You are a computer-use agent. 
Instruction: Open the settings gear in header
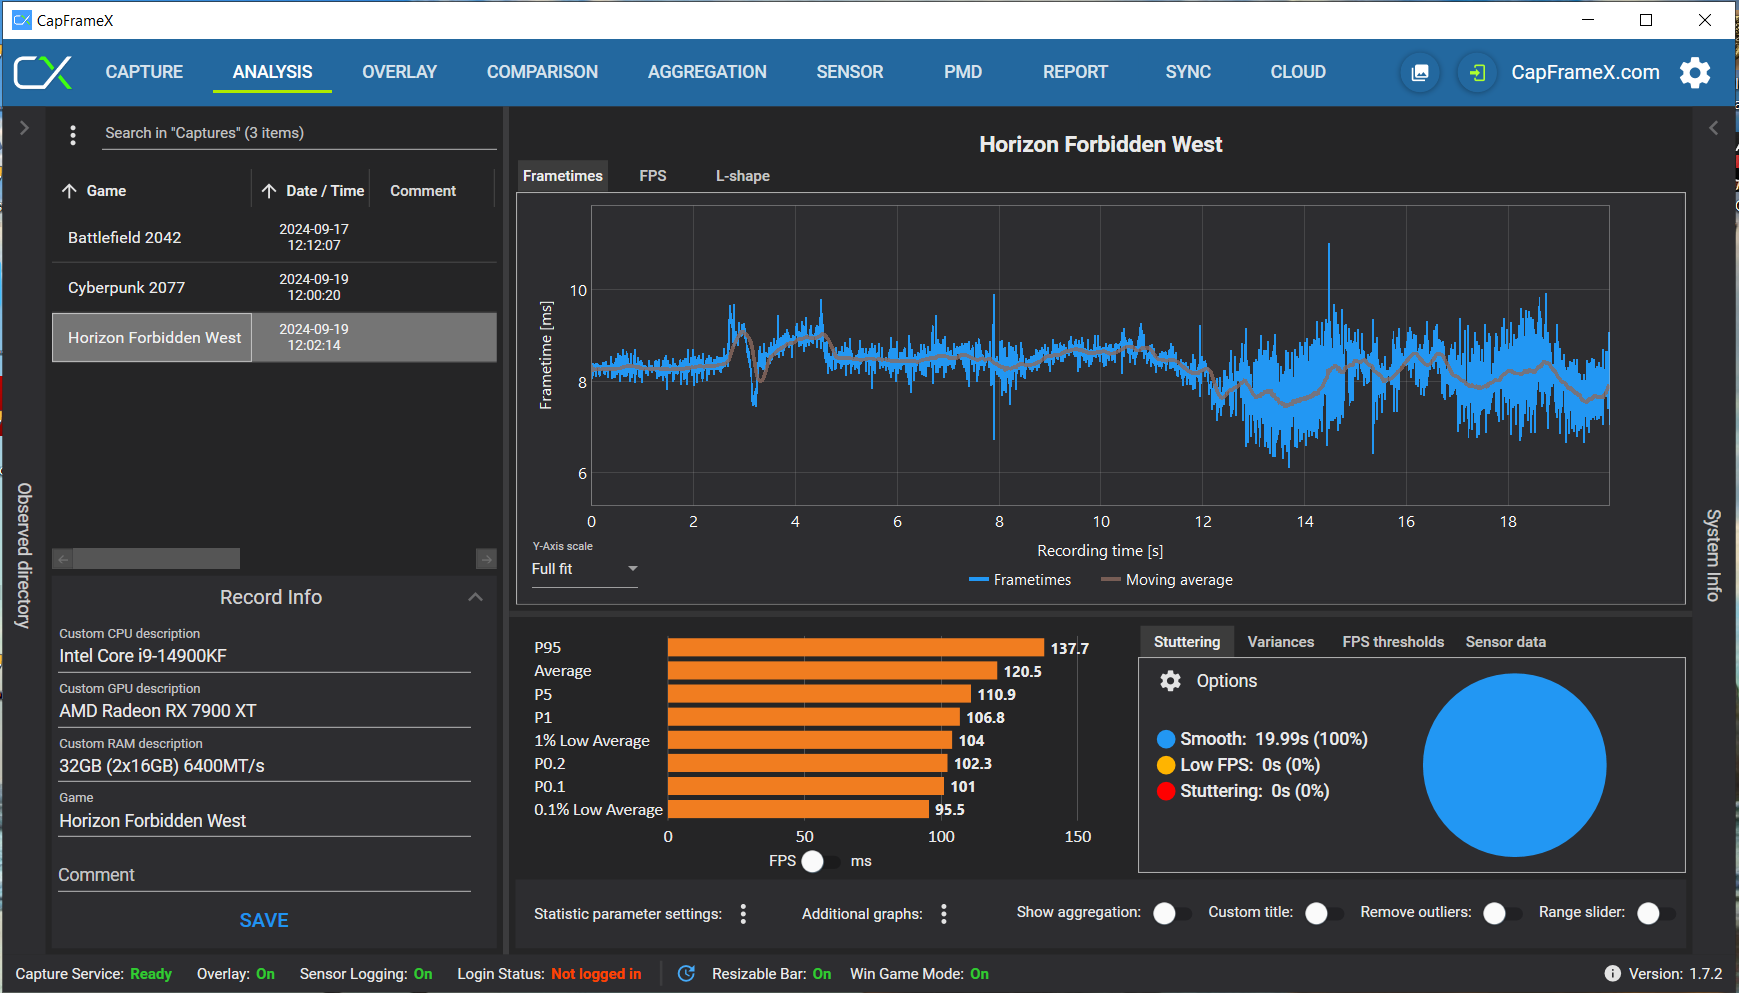tap(1695, 72)
